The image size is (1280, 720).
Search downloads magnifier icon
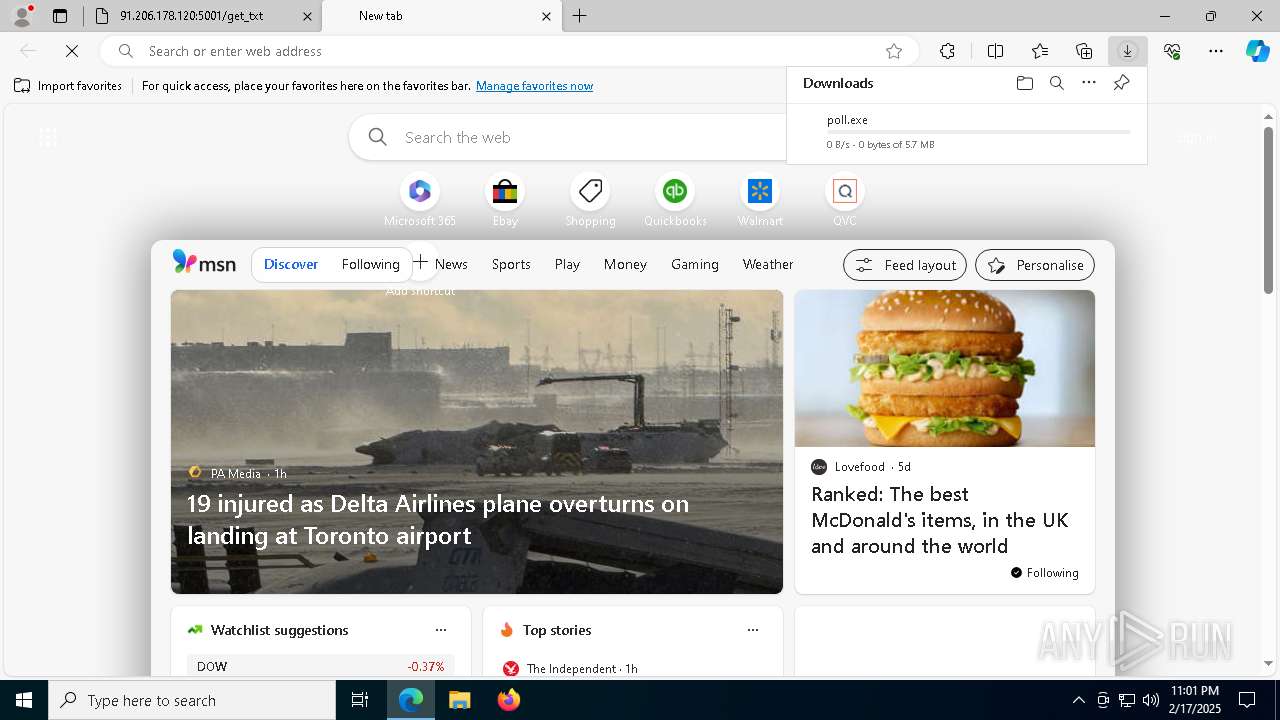(1056, 83)
